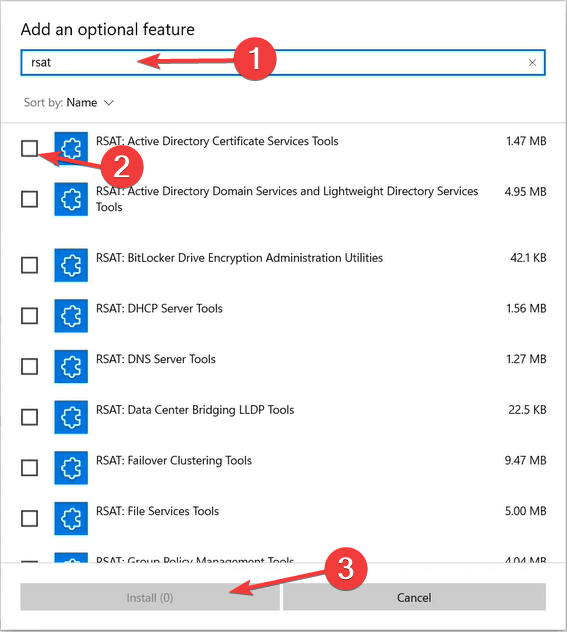Click the Domain Services and Lightweight Directory label
567x632 pixels.
(287, 199)
